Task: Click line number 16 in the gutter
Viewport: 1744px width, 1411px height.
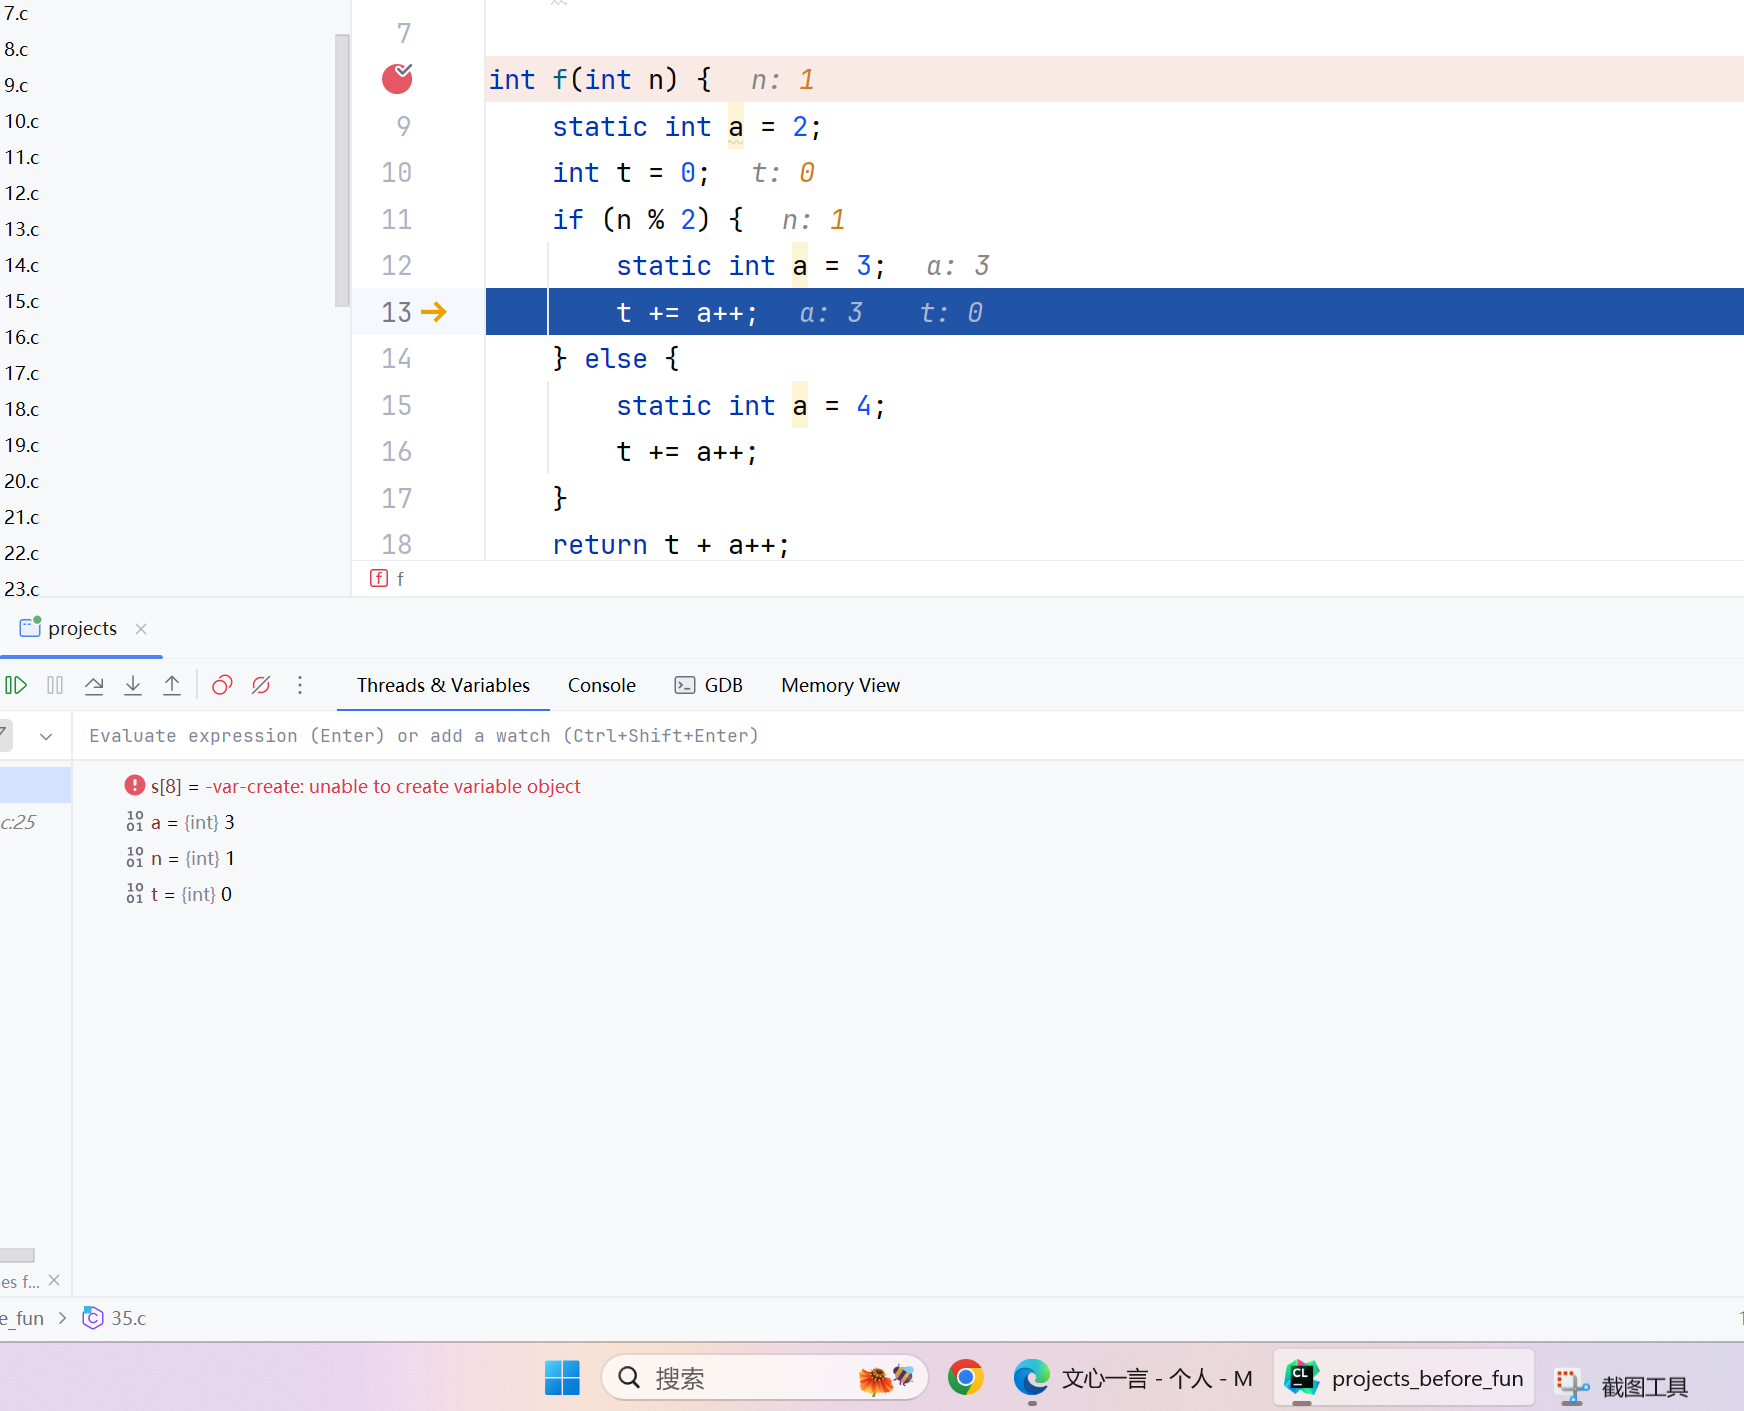Action: pyautogui.click(x=397, y=451)
